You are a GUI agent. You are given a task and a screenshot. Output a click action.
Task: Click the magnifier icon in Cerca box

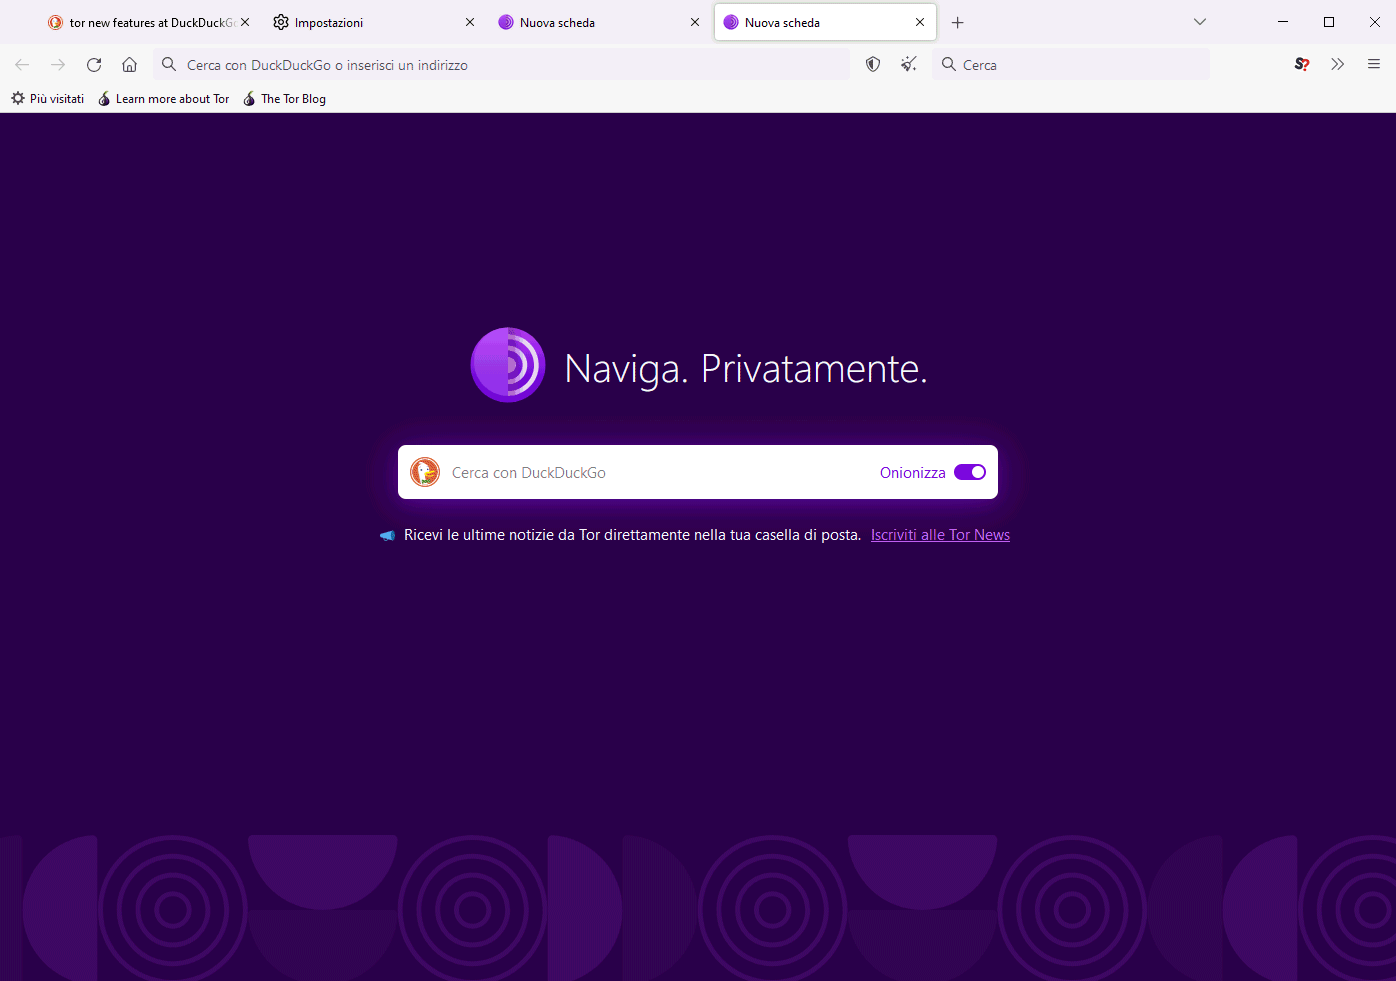(948, 65)
